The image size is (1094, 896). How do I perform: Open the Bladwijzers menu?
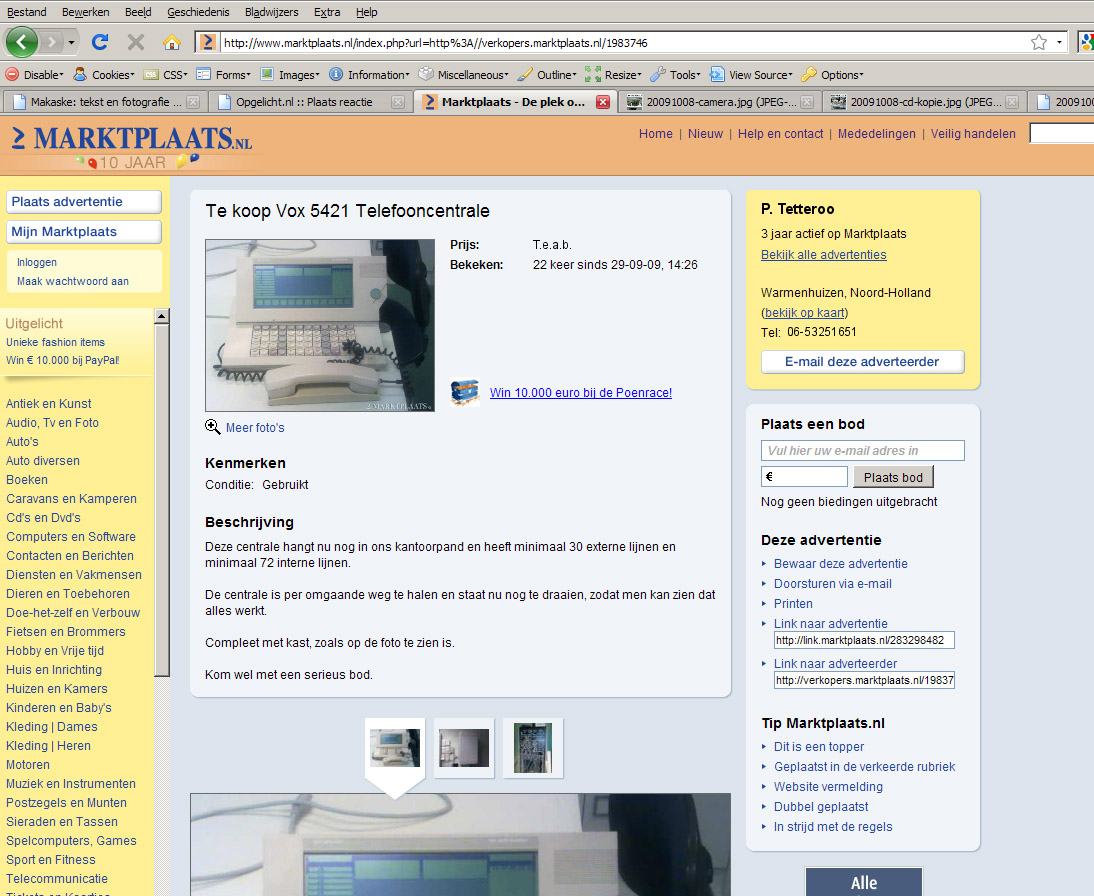click(273, 12)
